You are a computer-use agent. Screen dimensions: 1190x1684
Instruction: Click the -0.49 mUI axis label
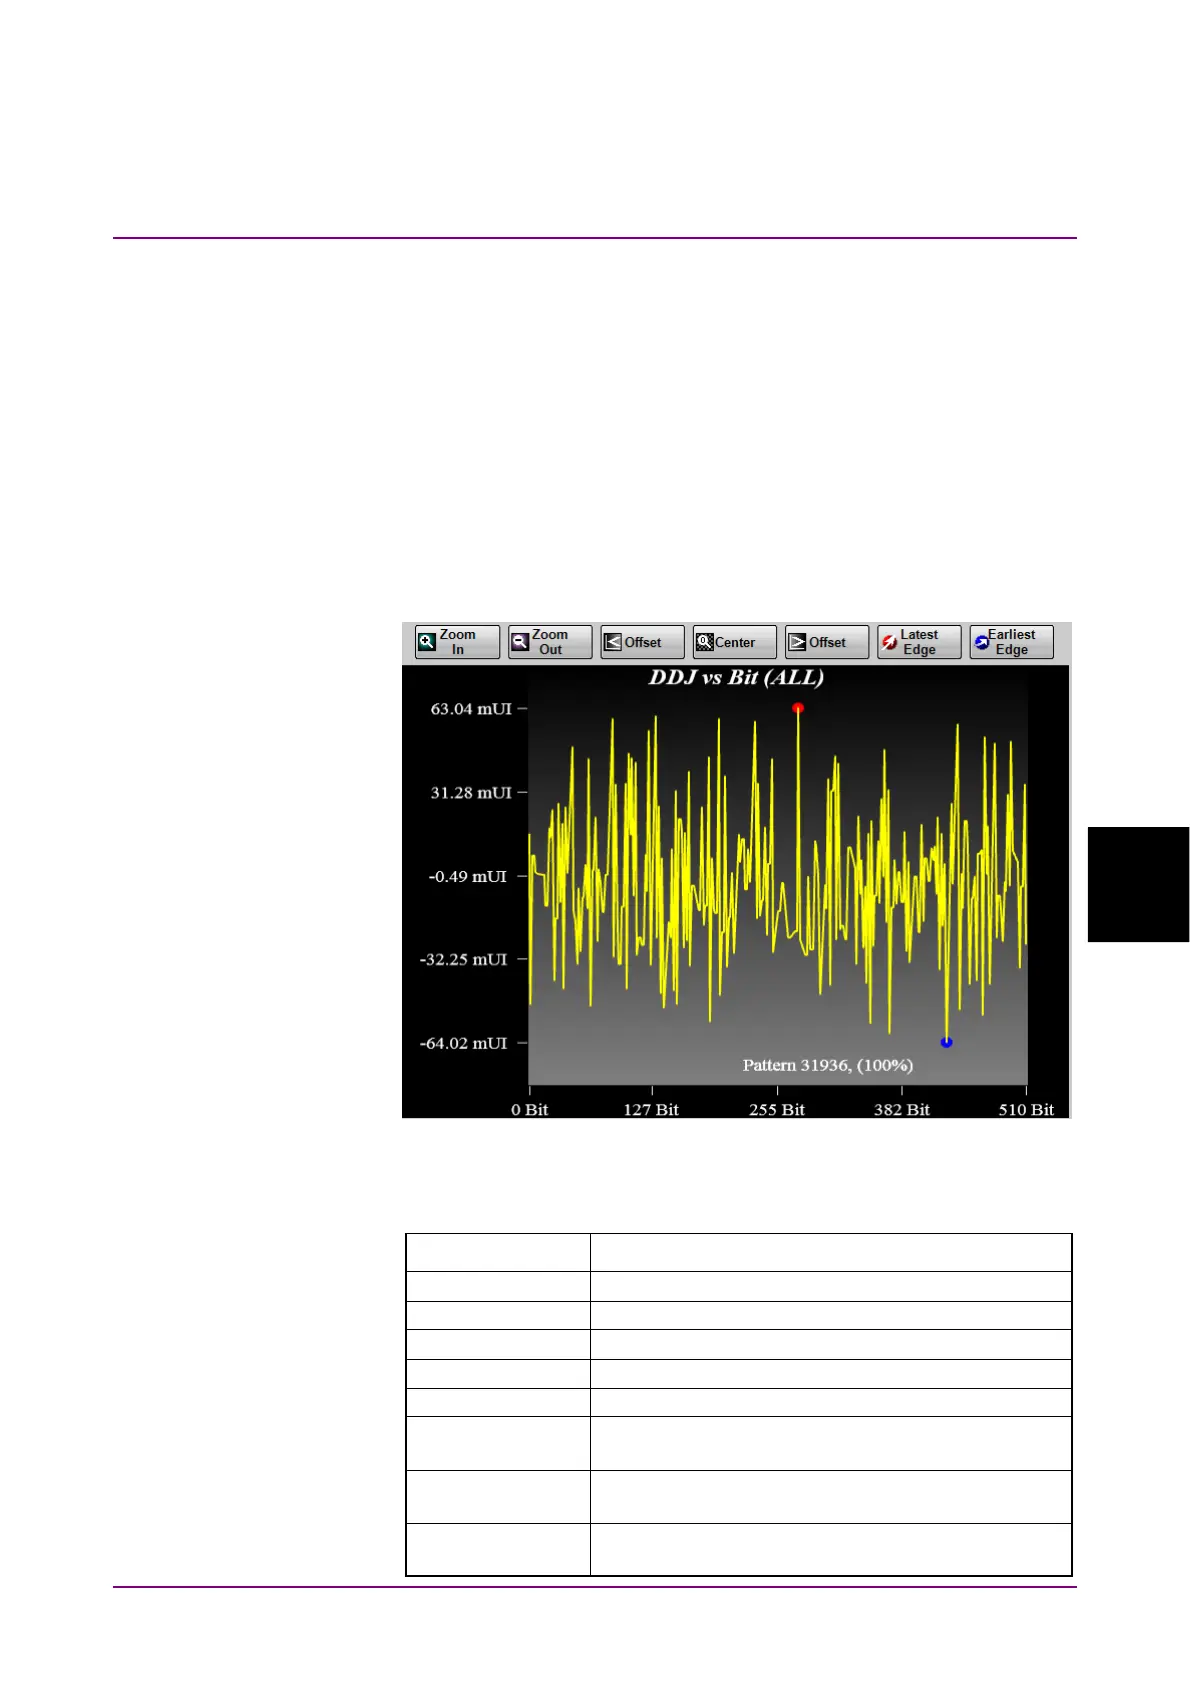[x=468, y=877]
